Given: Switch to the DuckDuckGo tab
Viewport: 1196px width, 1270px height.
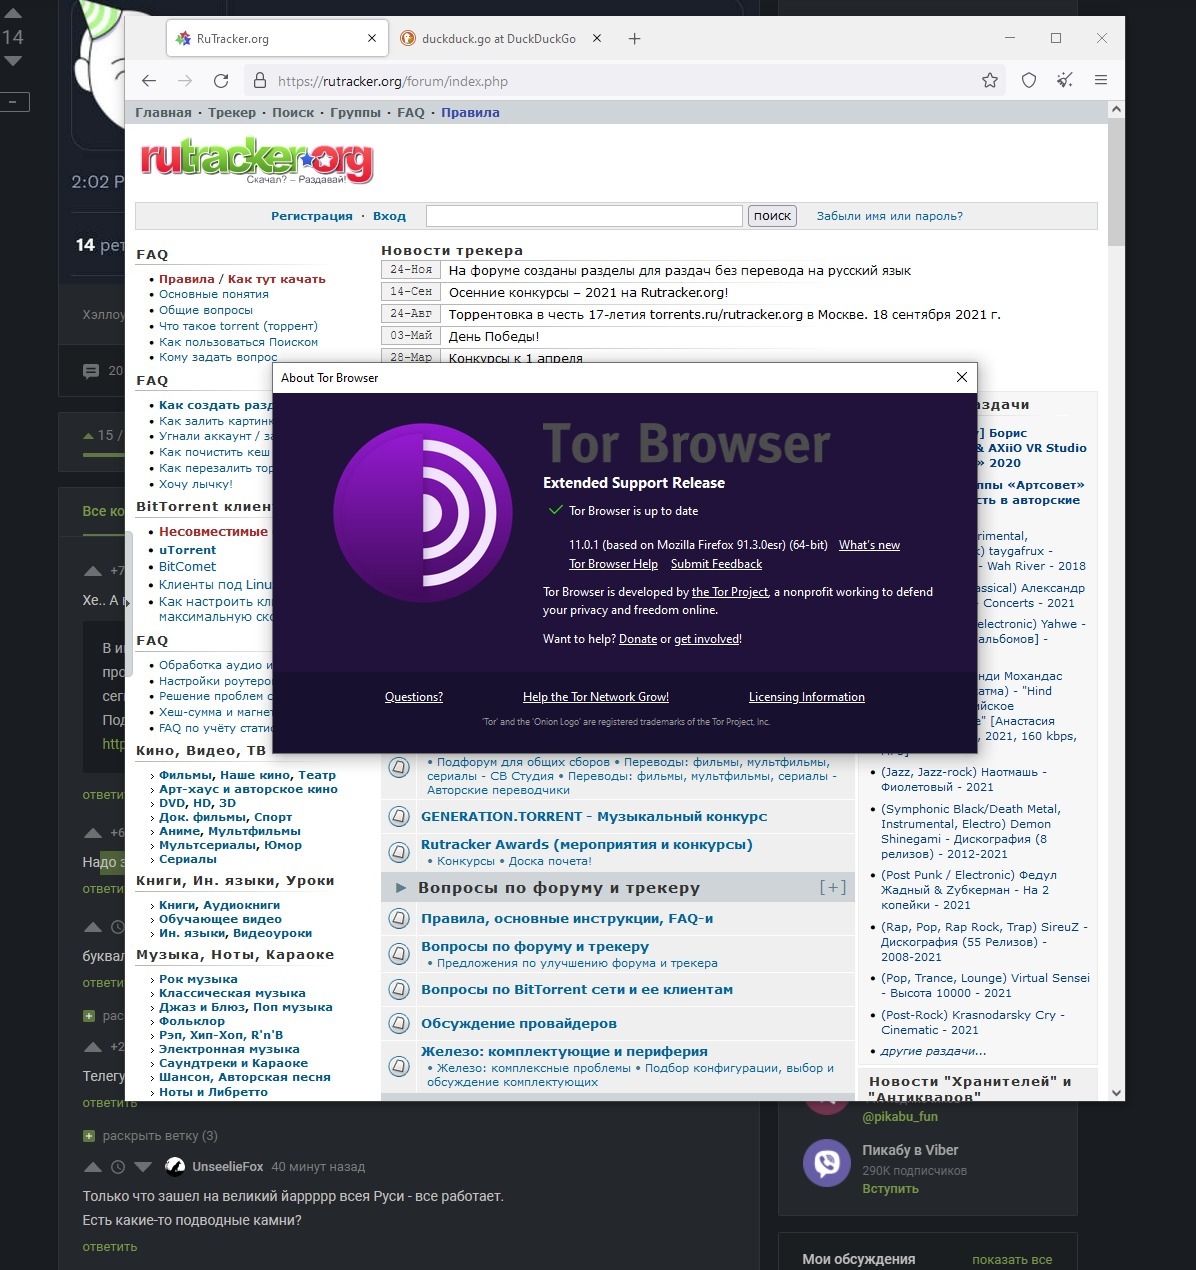Looking at the screenshot, I should tap(497, 39).
